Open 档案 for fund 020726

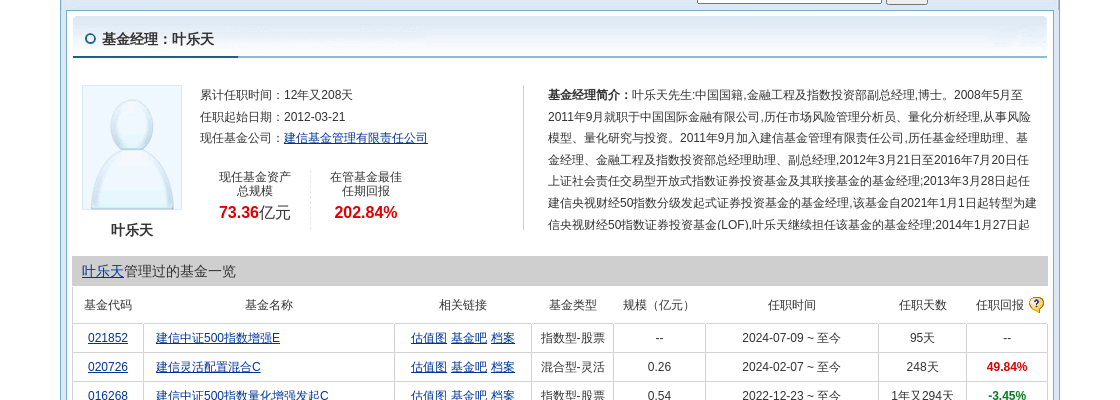click(x=503, y=367)
